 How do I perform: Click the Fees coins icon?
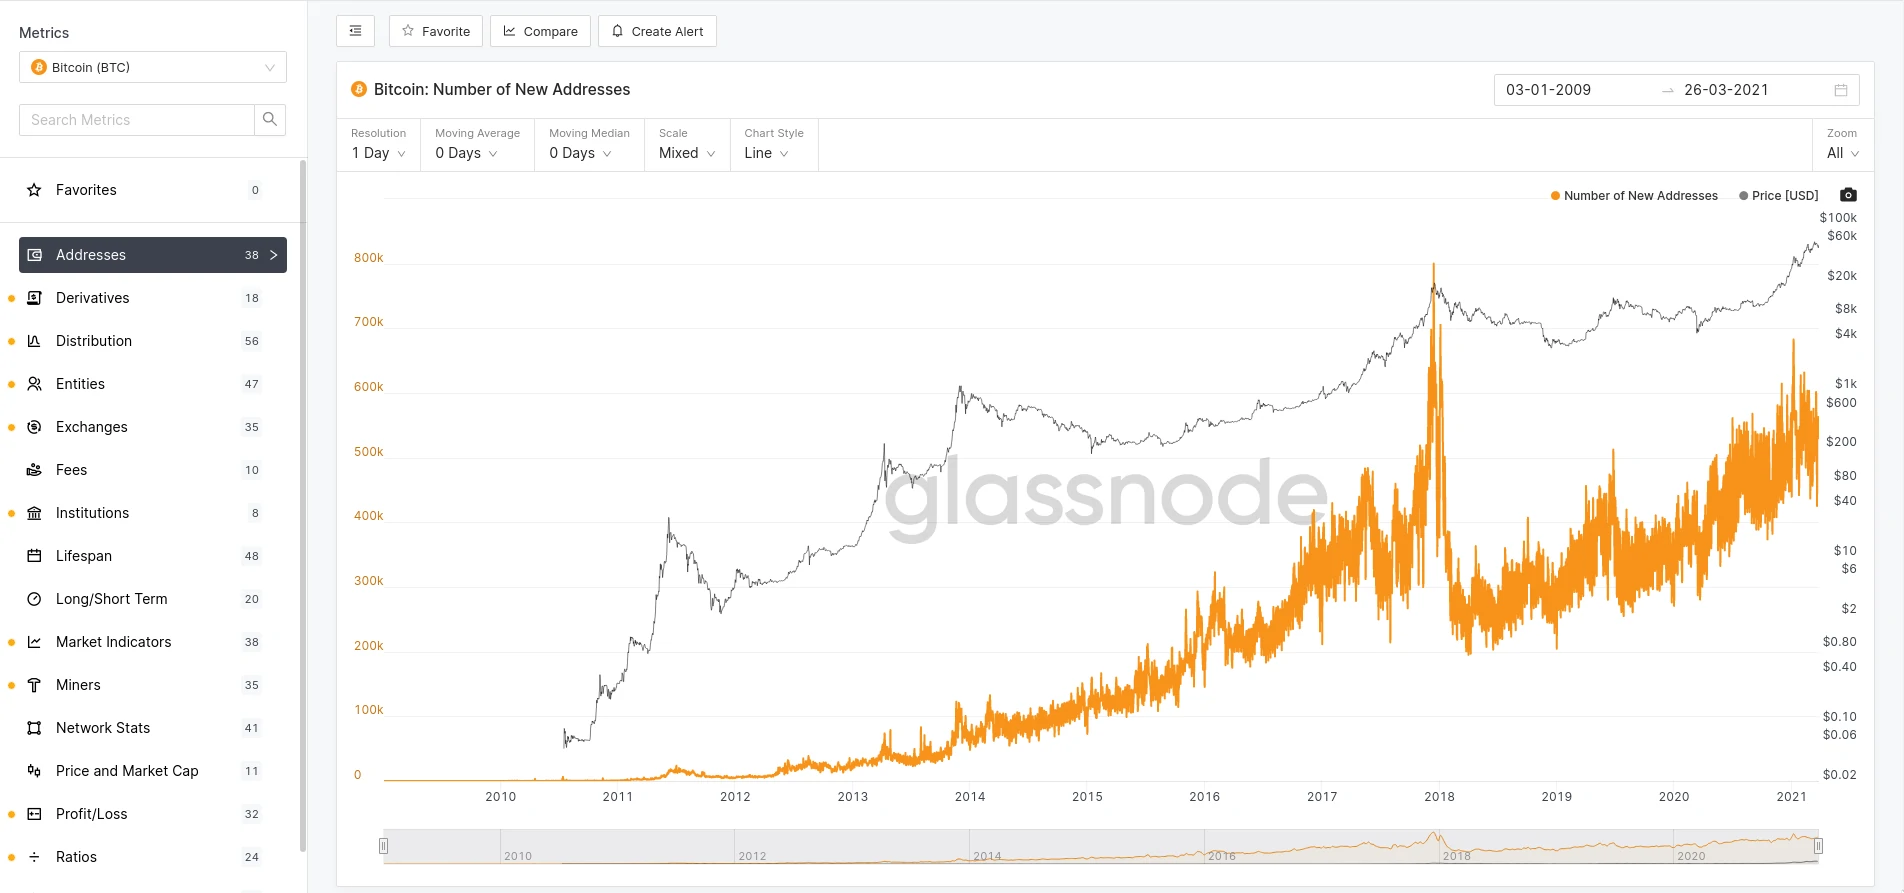(34, 470)
